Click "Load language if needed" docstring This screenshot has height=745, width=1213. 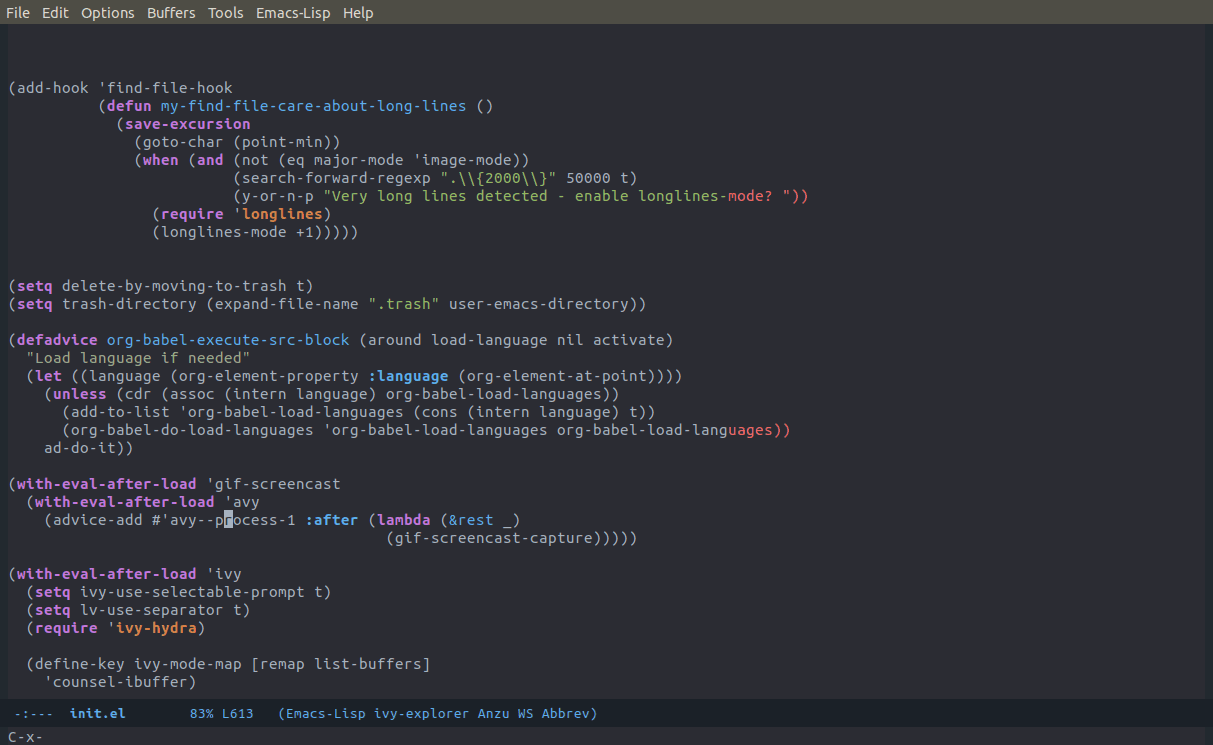pos(138,358)
